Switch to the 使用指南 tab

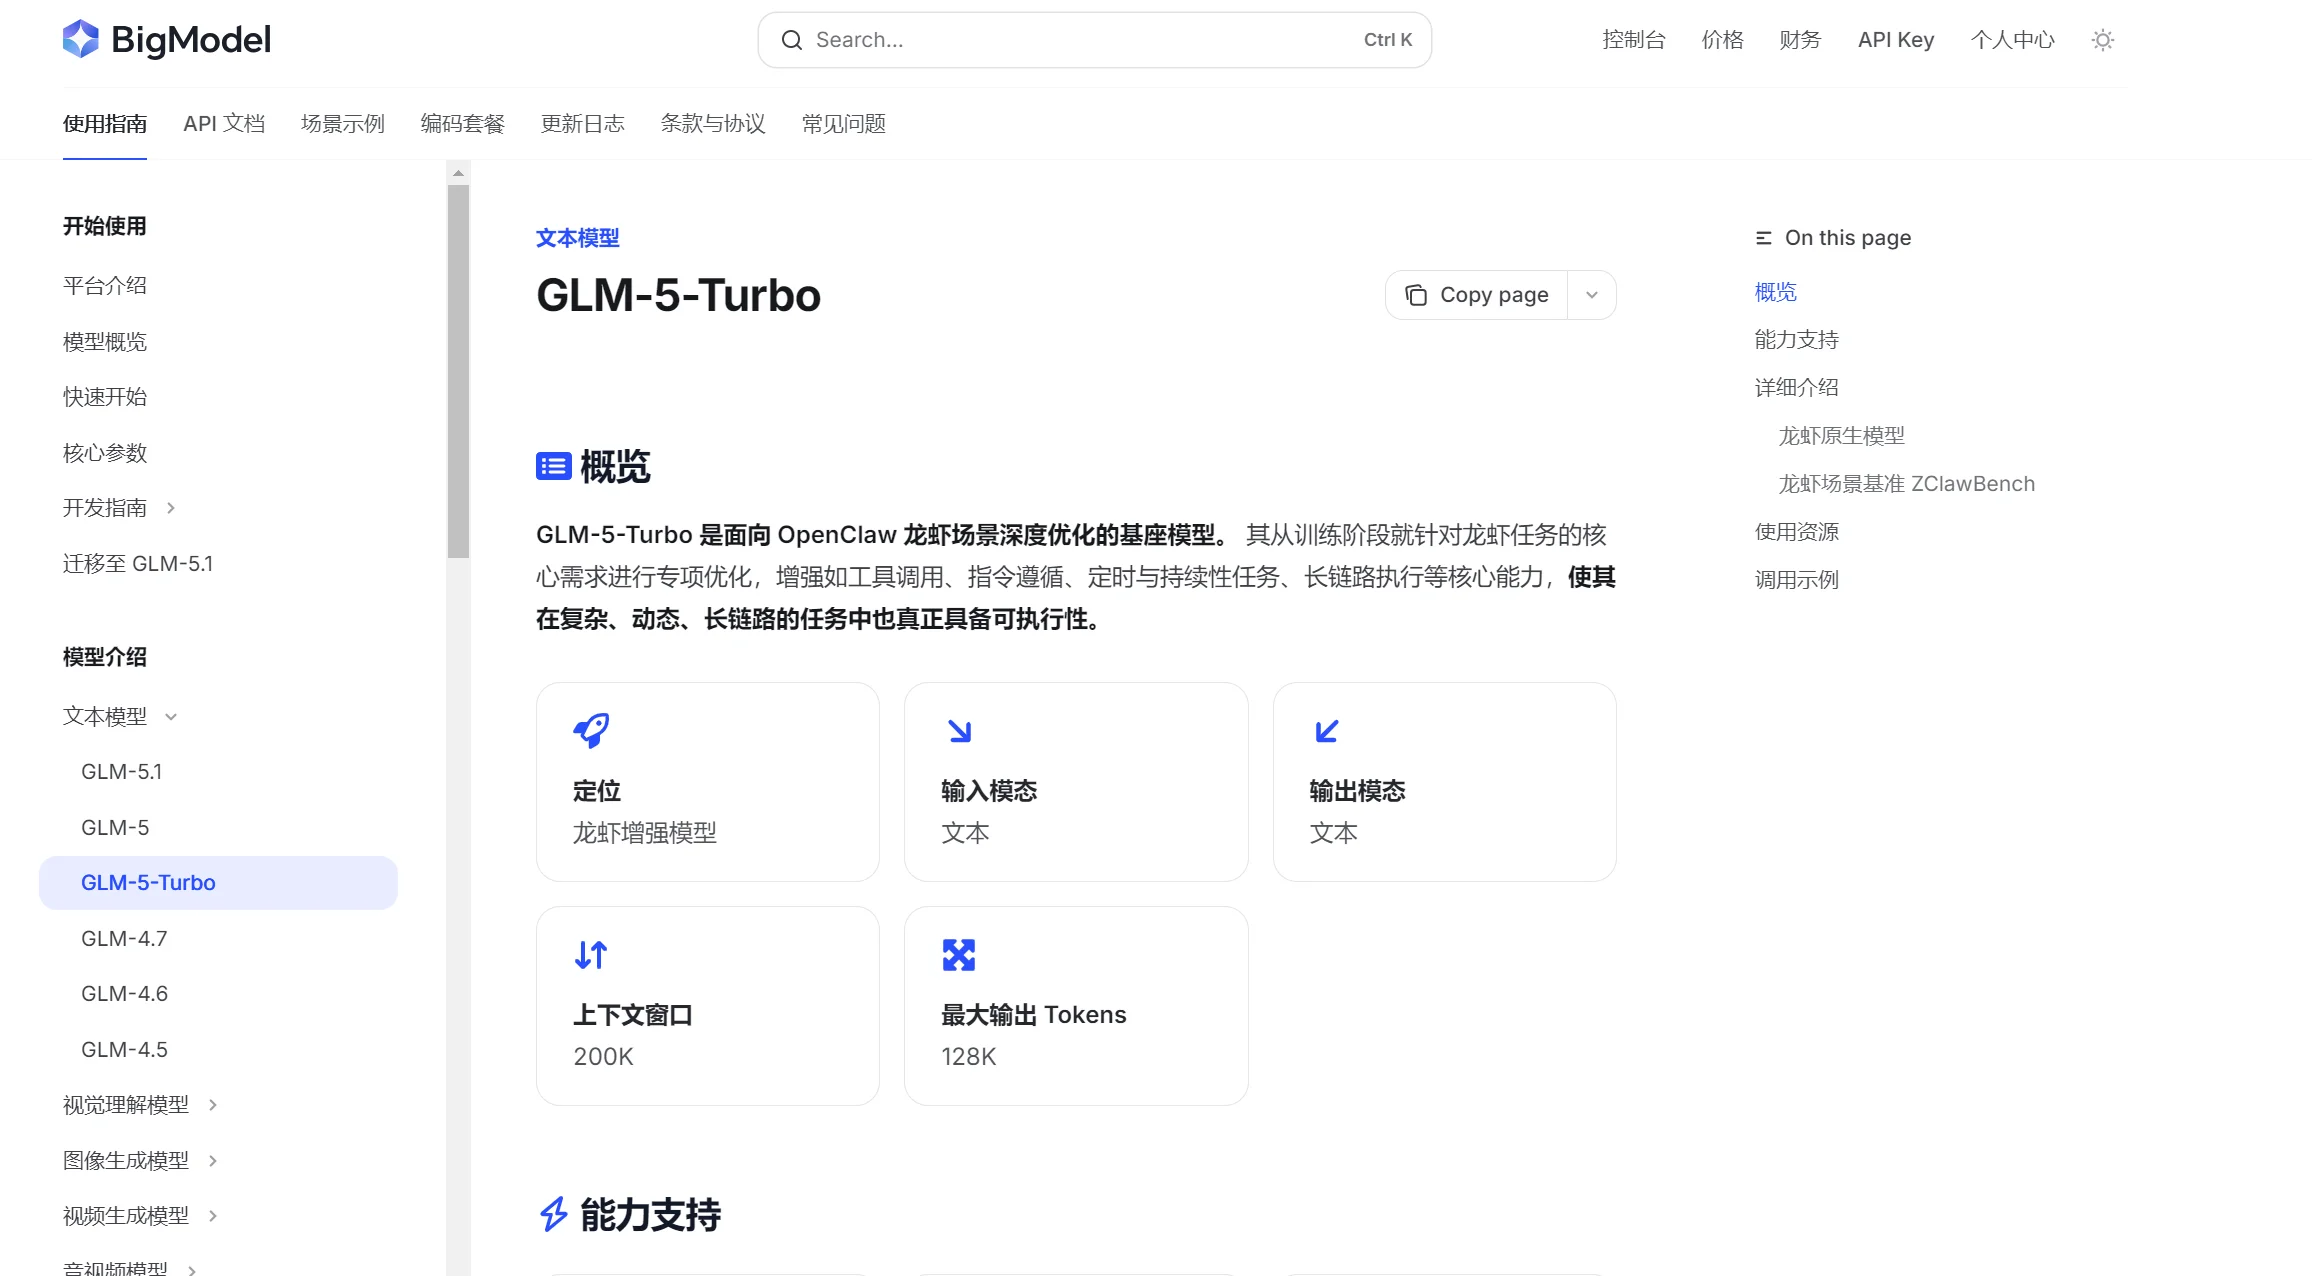coord(105,124)
